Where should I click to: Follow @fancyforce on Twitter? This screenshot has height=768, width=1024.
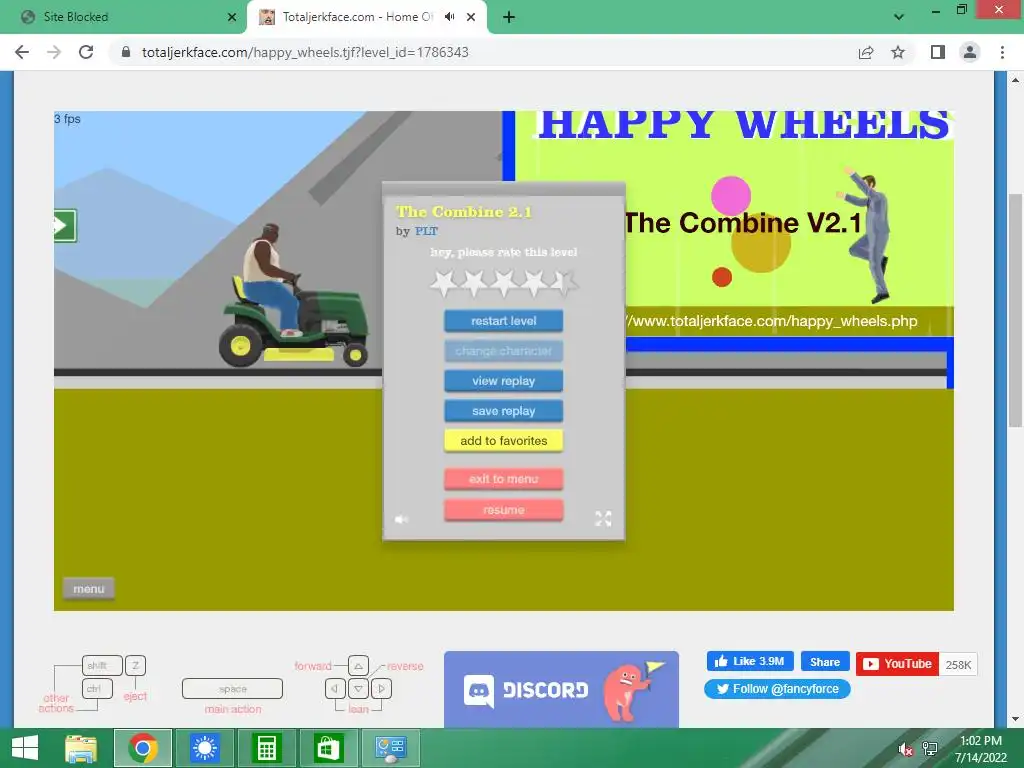[x=777, y=689]
